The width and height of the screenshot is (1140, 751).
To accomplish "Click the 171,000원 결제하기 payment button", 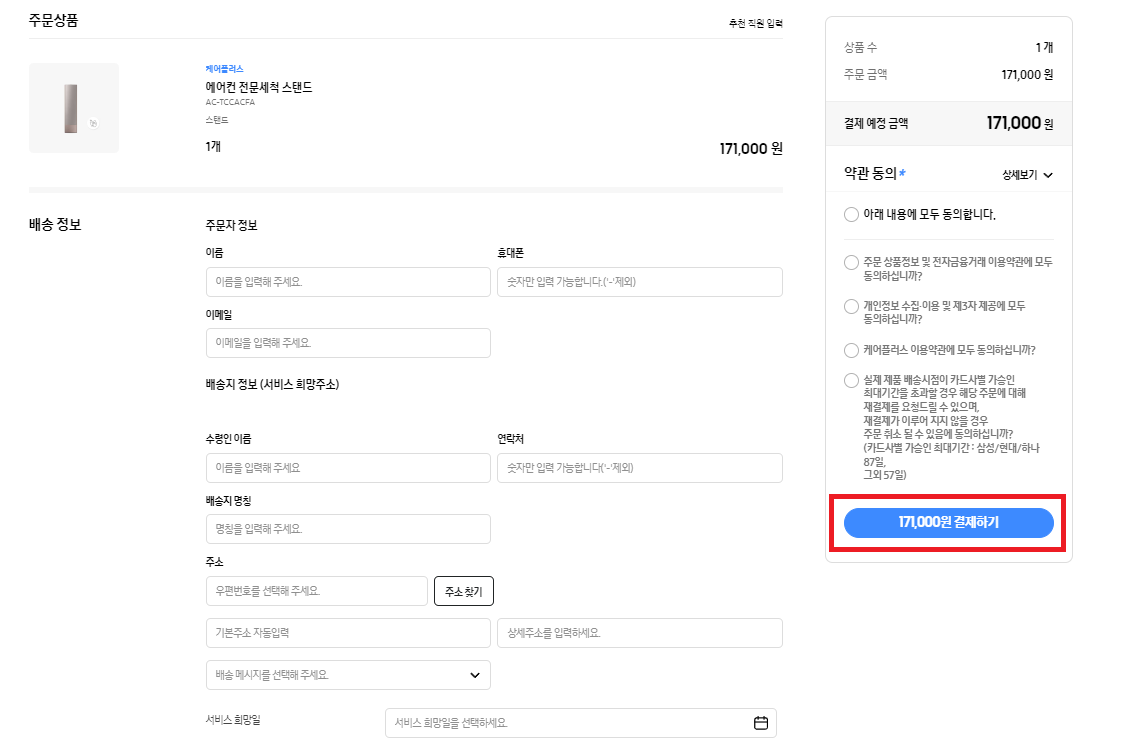I will (947, 522).
